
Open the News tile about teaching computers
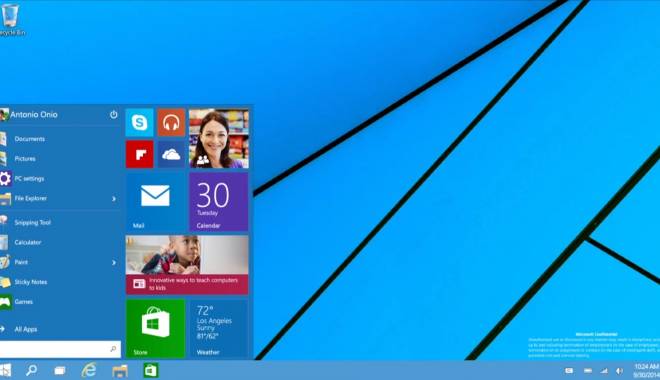point(187,265)
